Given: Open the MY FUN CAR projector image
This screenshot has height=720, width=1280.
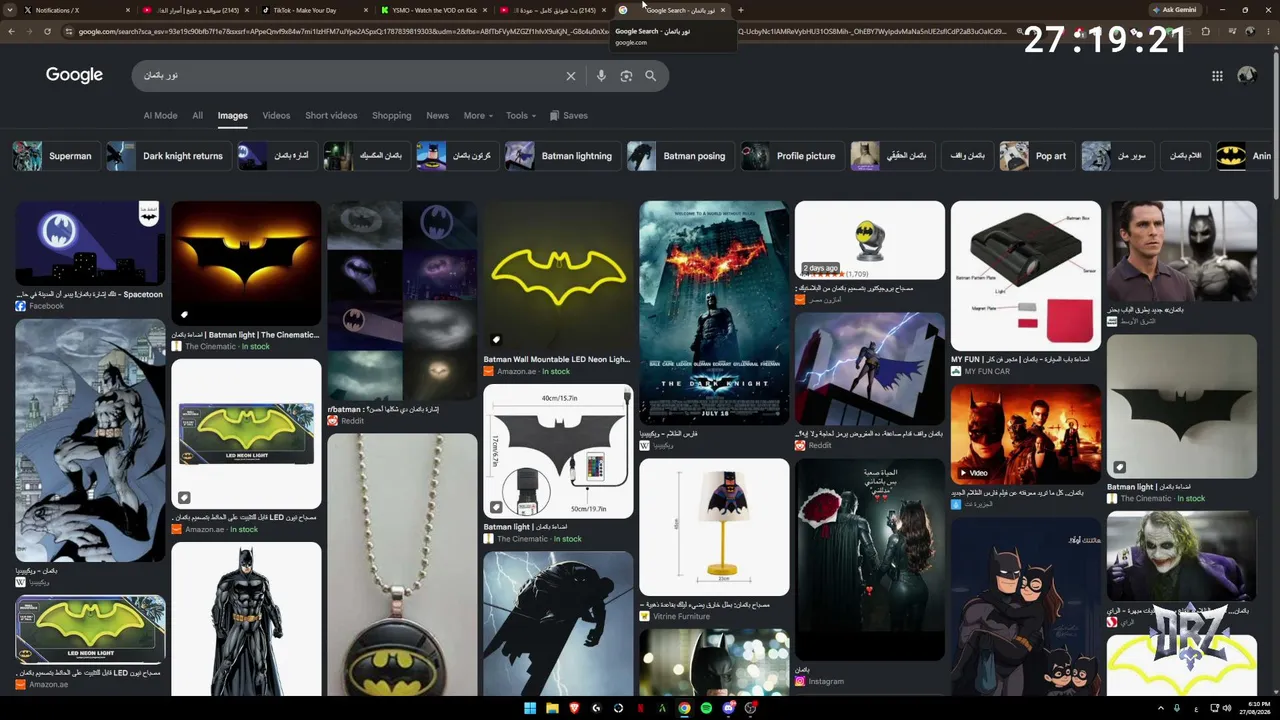Looking at the screenshot, I should (1026, 275).
